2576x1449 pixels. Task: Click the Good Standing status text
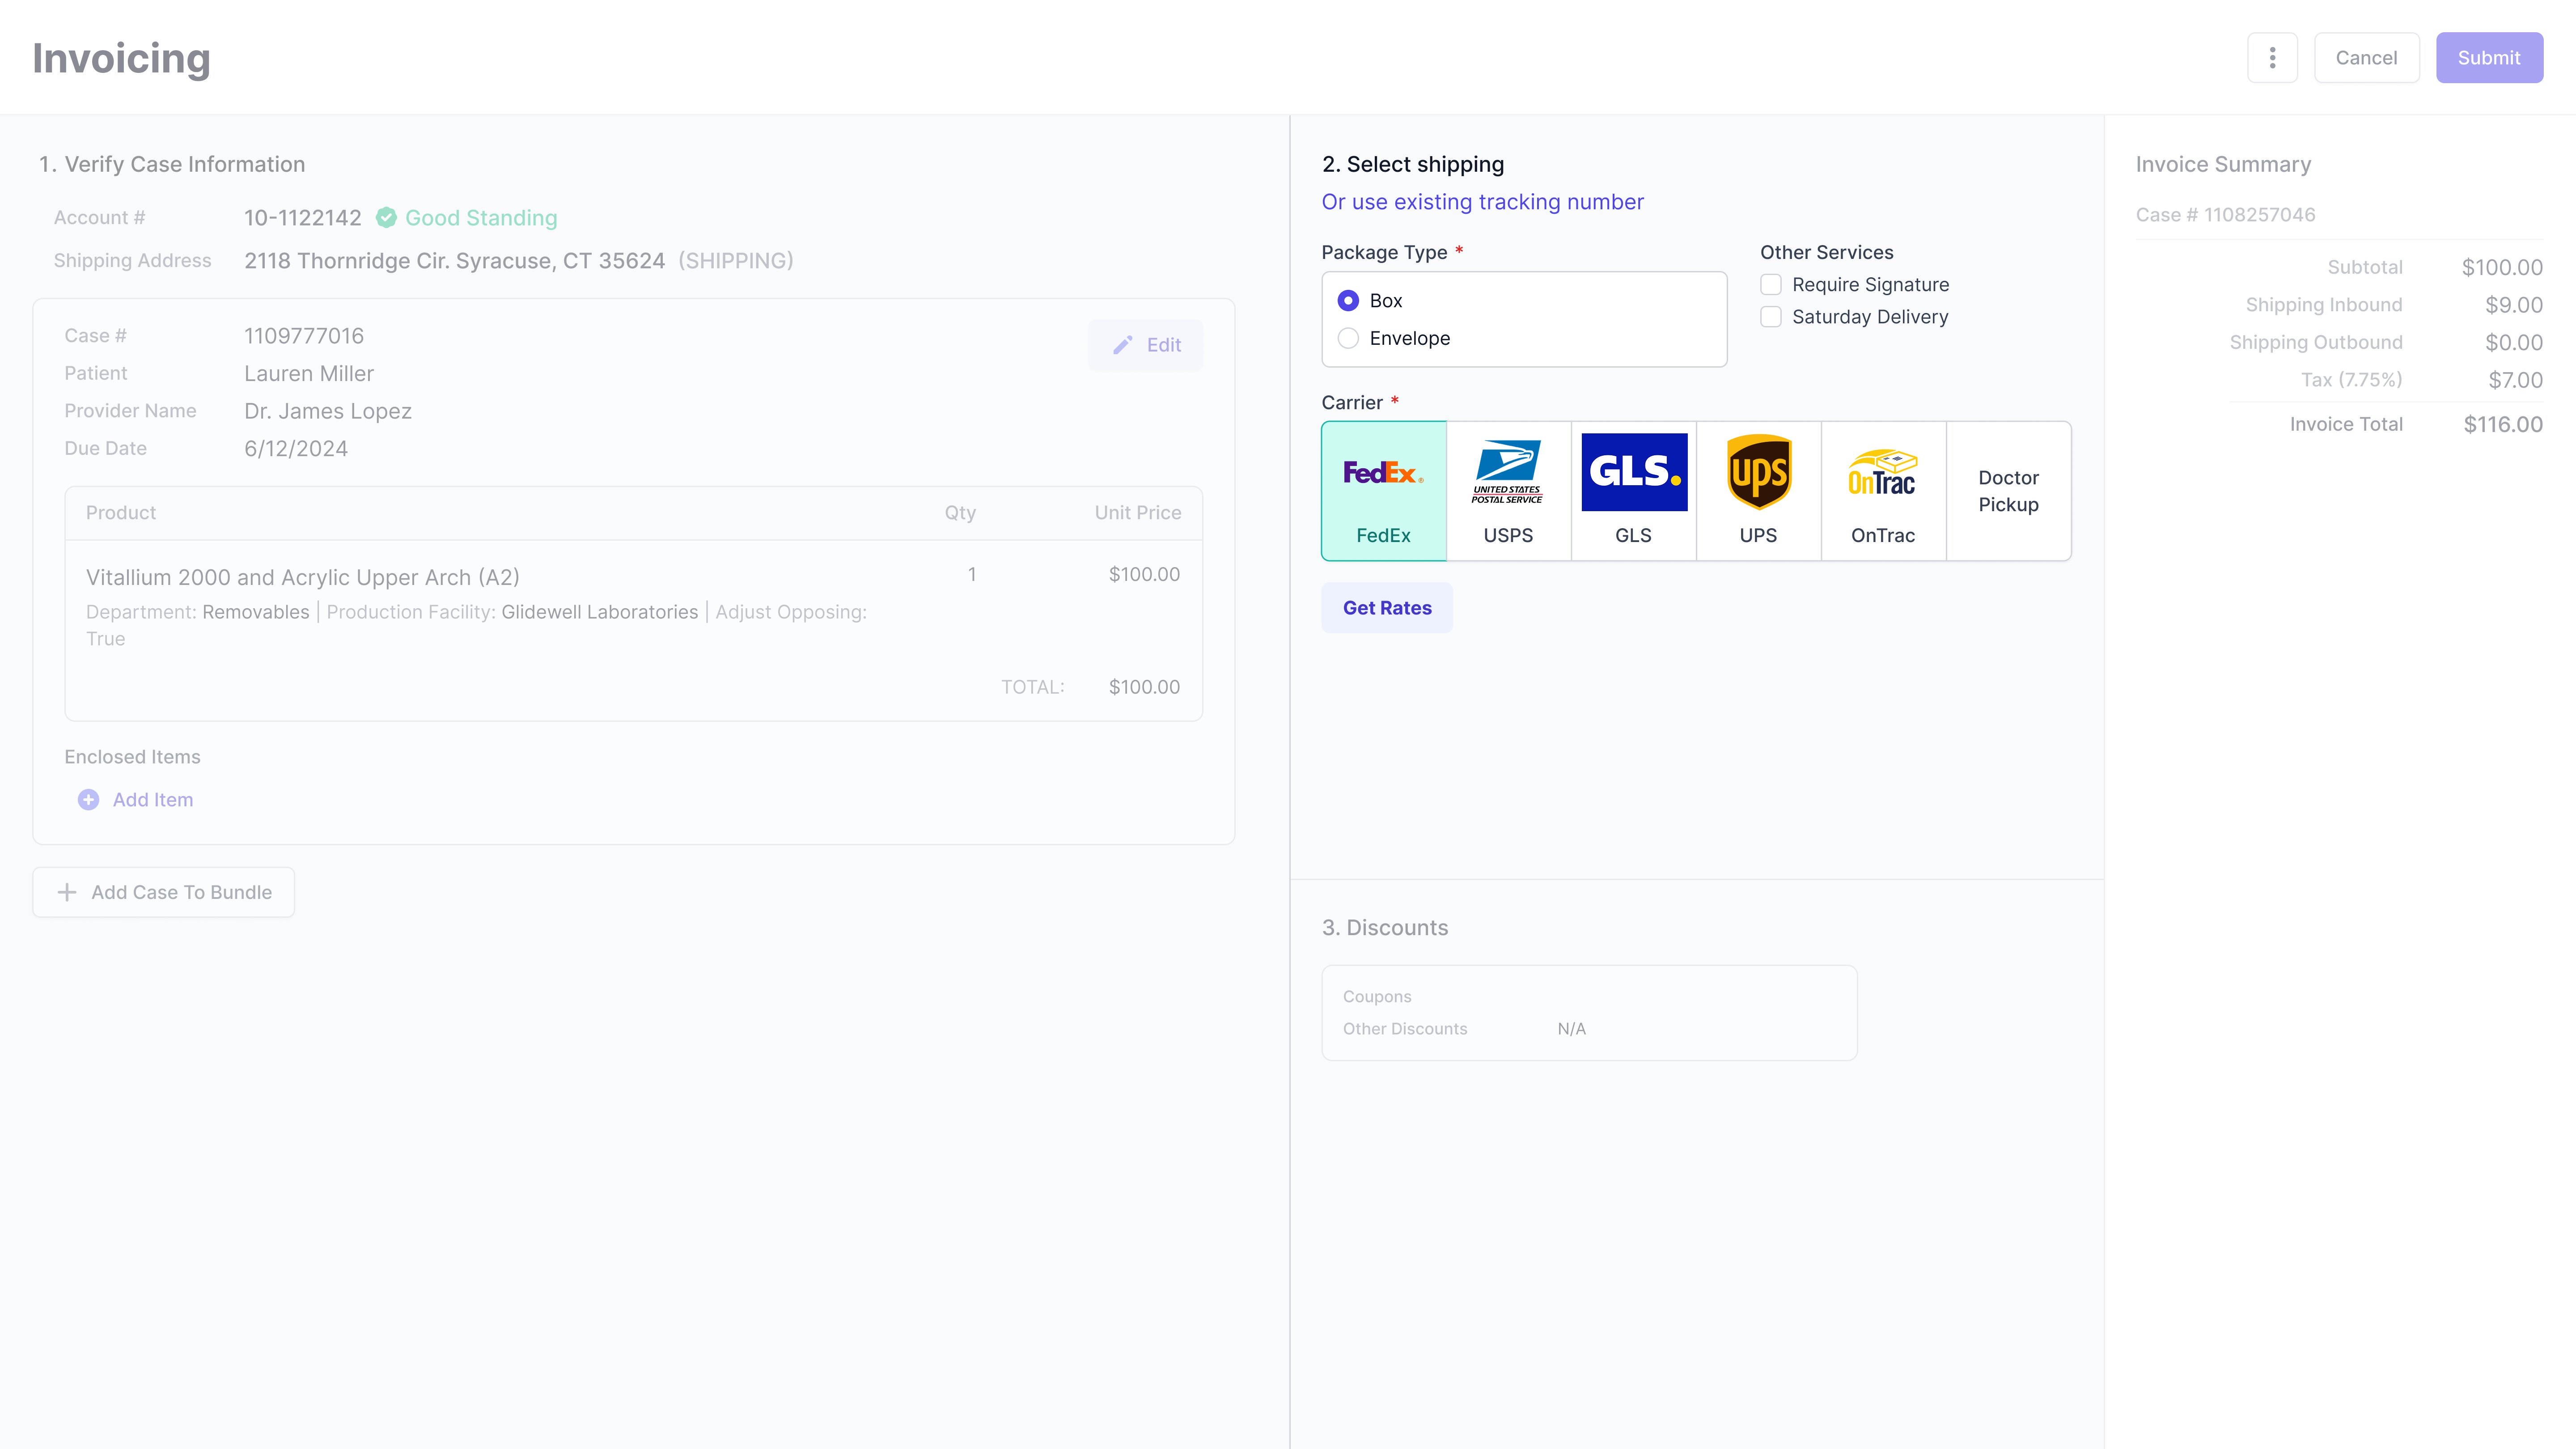pos(481,218)
